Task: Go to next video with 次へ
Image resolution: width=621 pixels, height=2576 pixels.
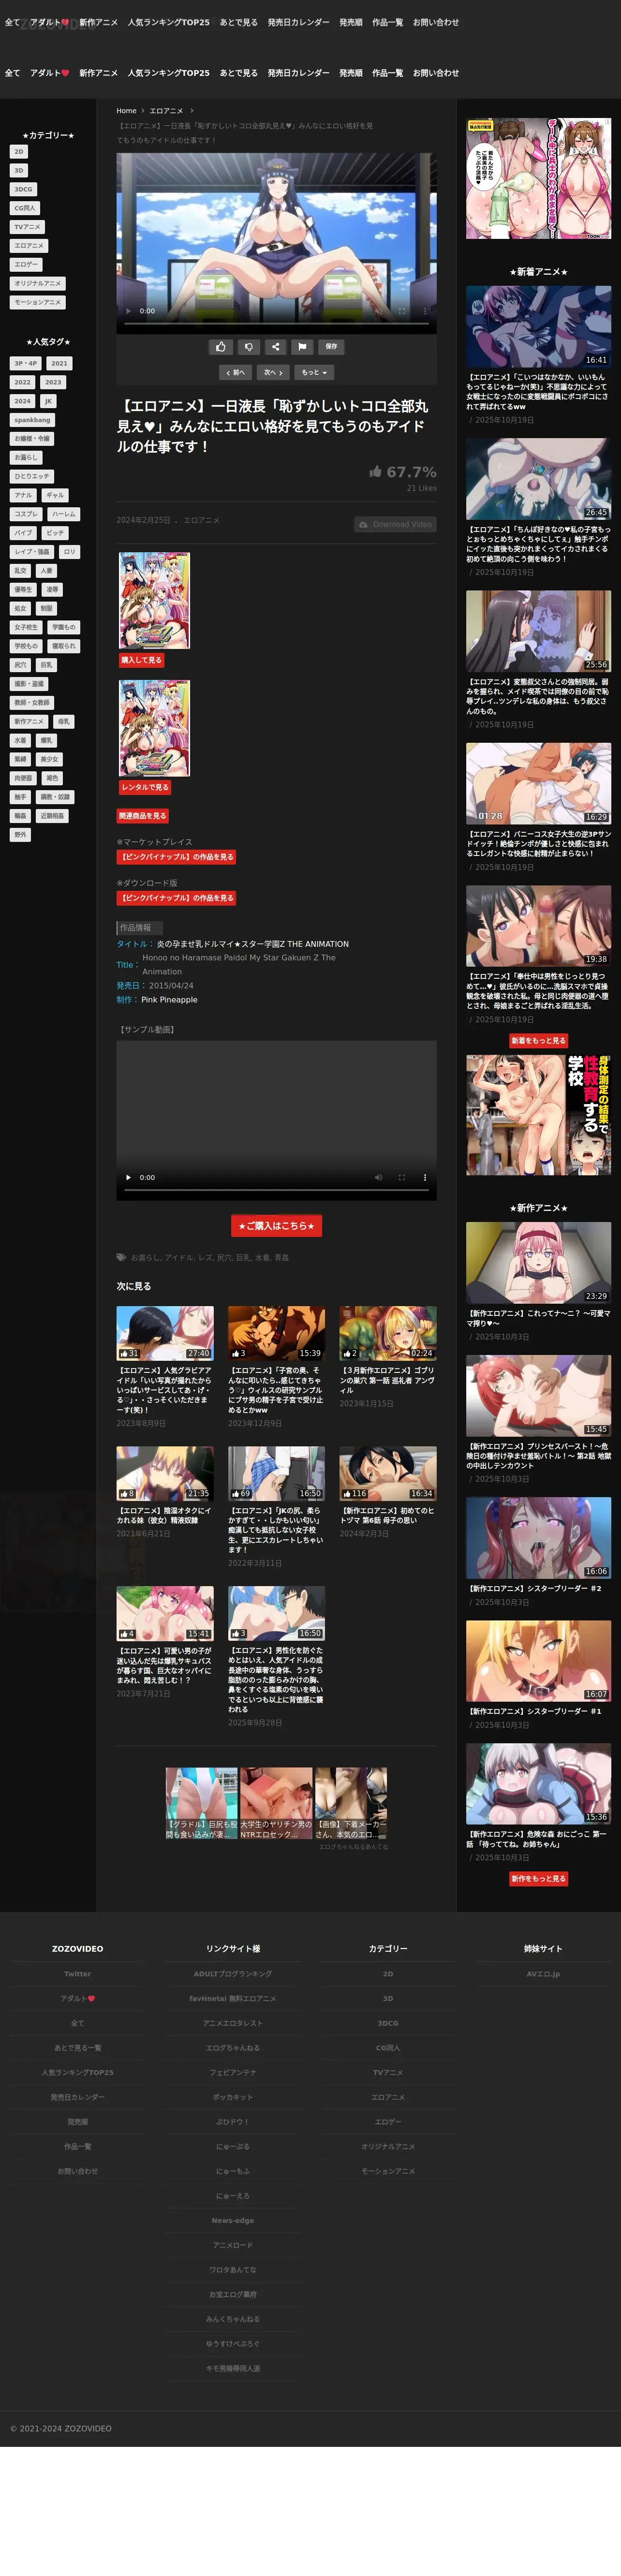Action: (x=273, y=372)
